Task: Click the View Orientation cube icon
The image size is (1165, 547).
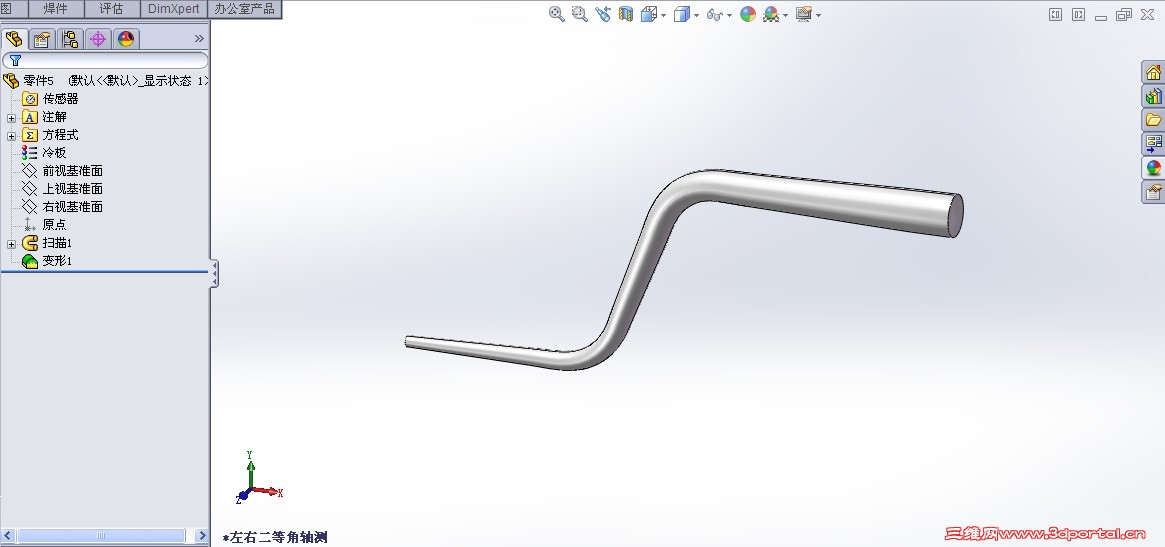Action: coord(649,14)
